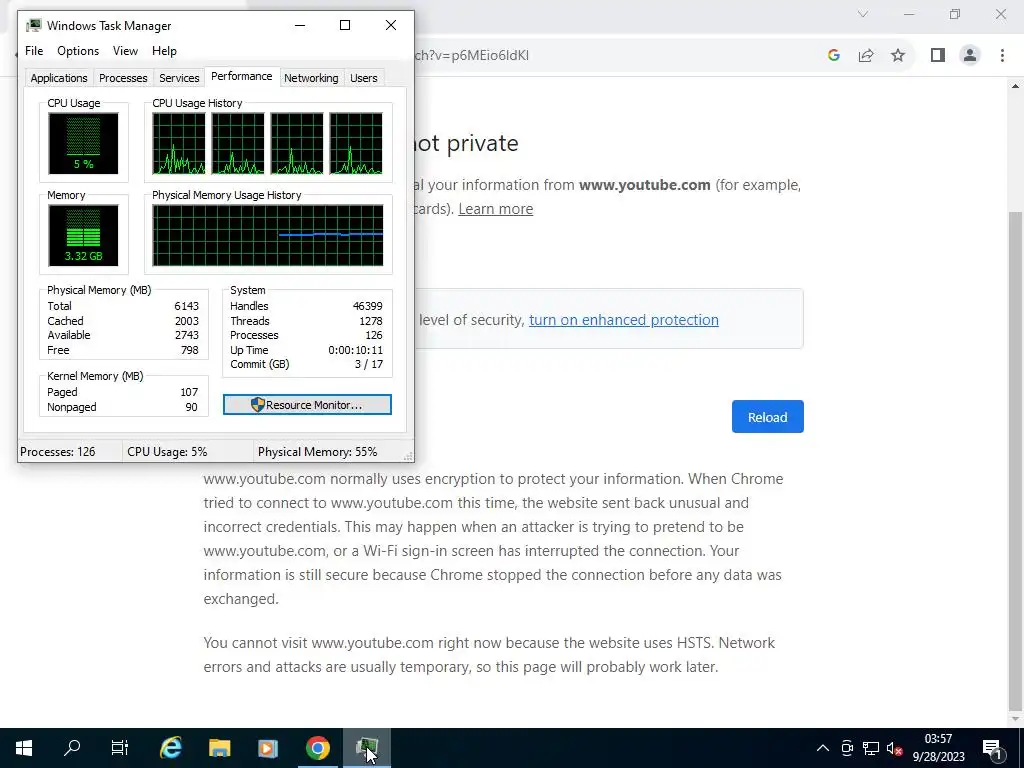Click the Paged kernel memory value 107
The image size is (1024, 768).
pos(189,392)
